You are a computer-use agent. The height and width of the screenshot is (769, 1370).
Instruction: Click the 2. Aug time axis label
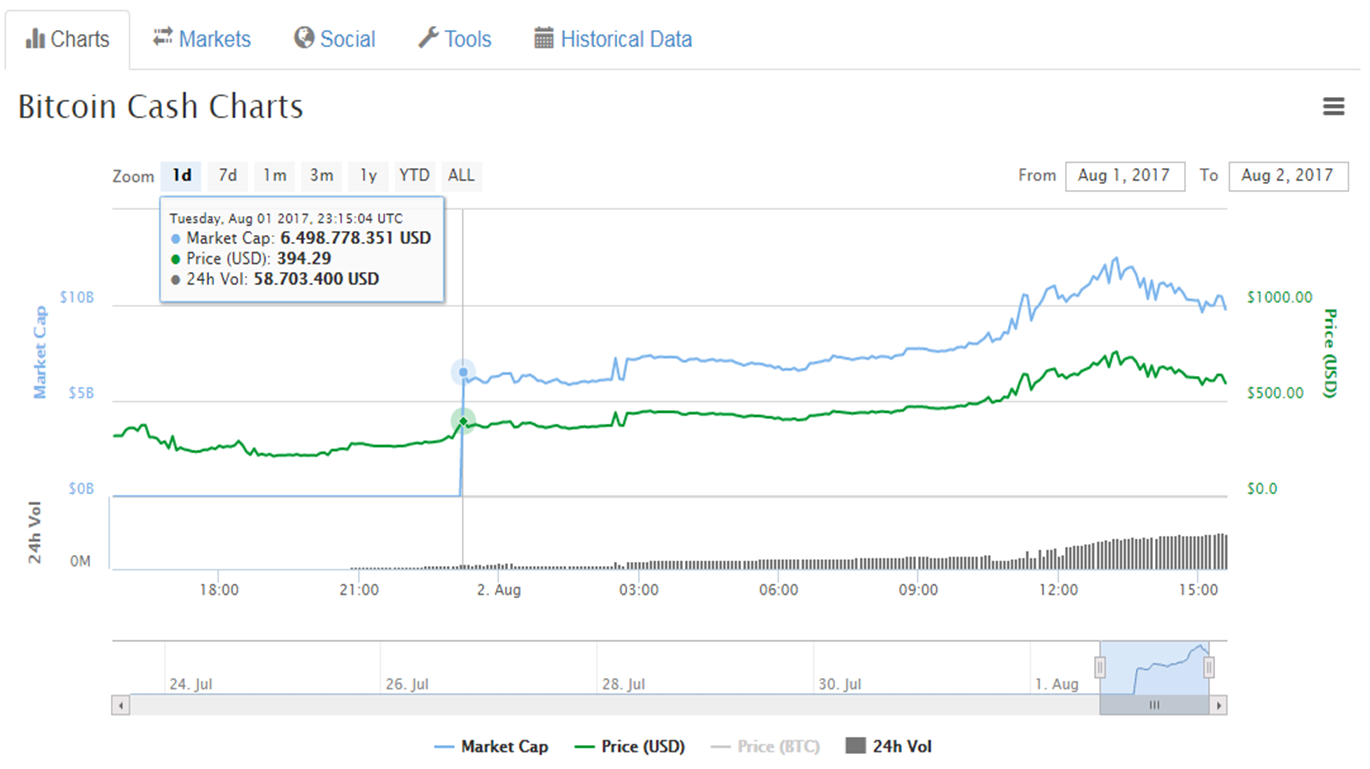[x=498, y=590]
